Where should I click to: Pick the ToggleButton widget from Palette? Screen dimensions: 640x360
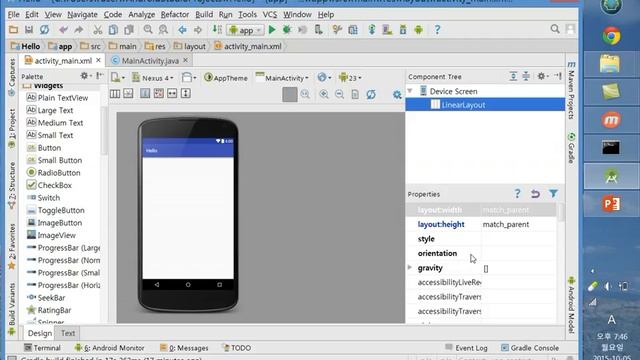pos(56,210)
